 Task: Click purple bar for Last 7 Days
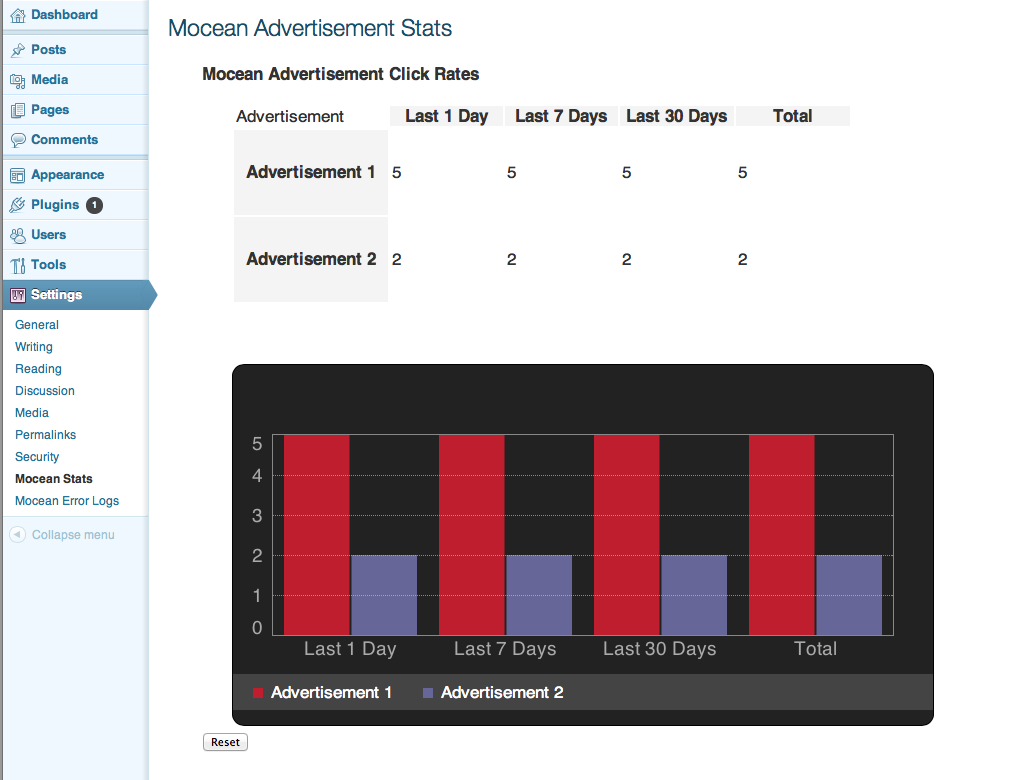point(539,595)
